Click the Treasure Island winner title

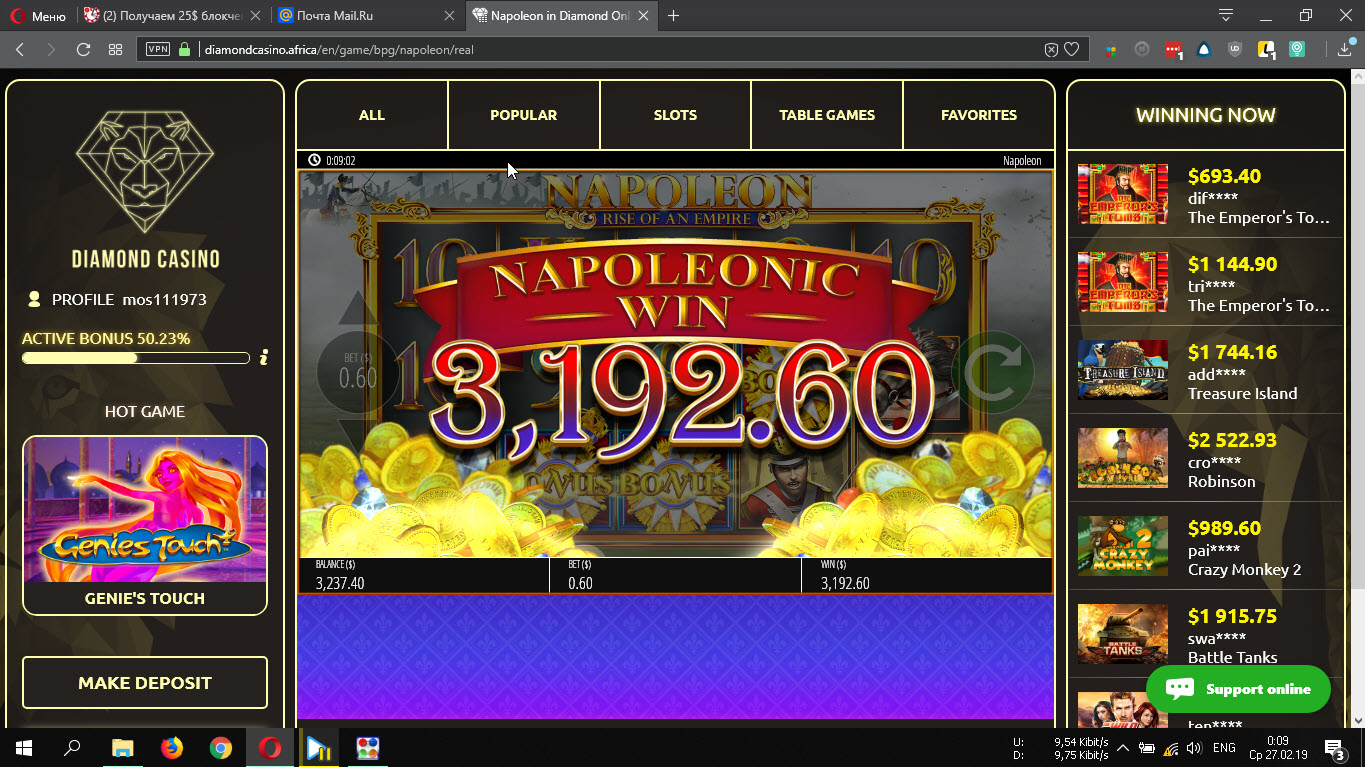(x=1243, y=394)
